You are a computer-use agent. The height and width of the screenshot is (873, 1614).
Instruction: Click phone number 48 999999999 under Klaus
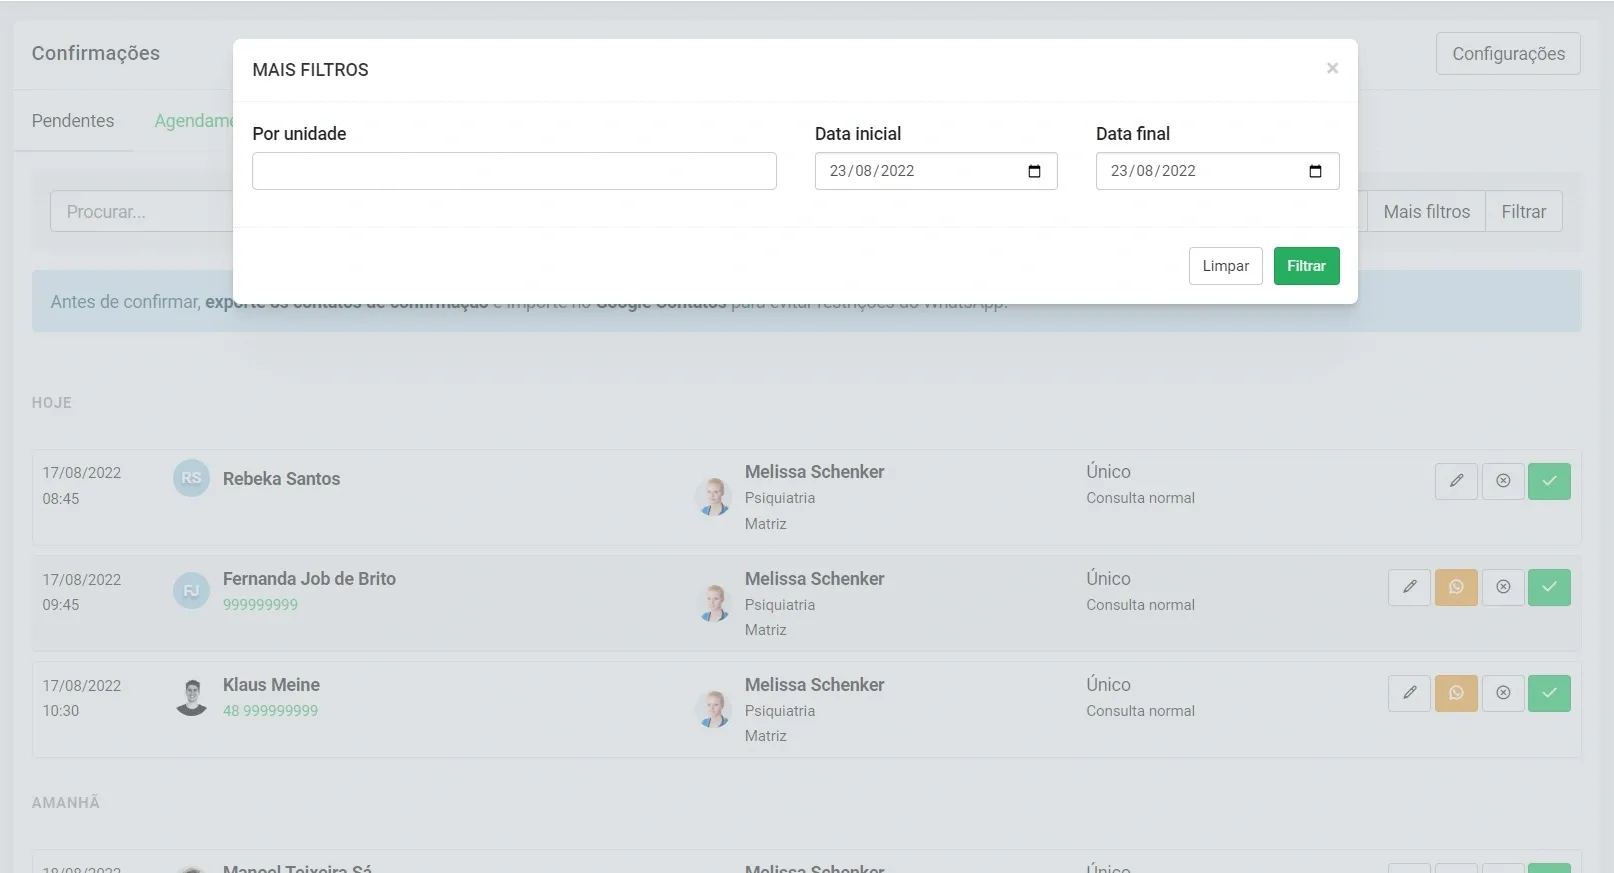270,711
